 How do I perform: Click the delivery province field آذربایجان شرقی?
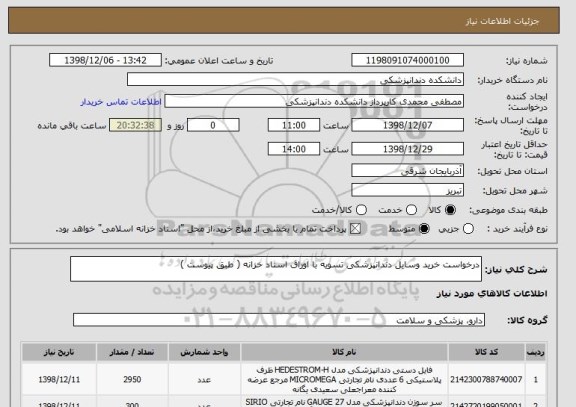click(x=407, y=171)
